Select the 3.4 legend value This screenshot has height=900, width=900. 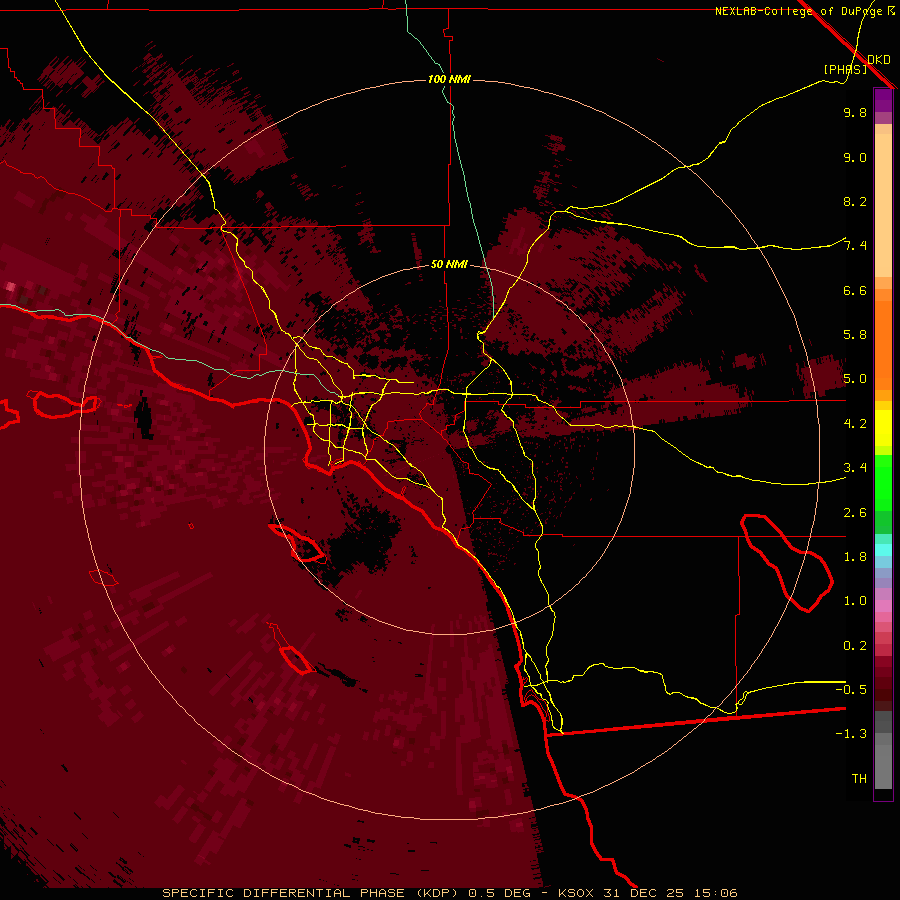855,468
